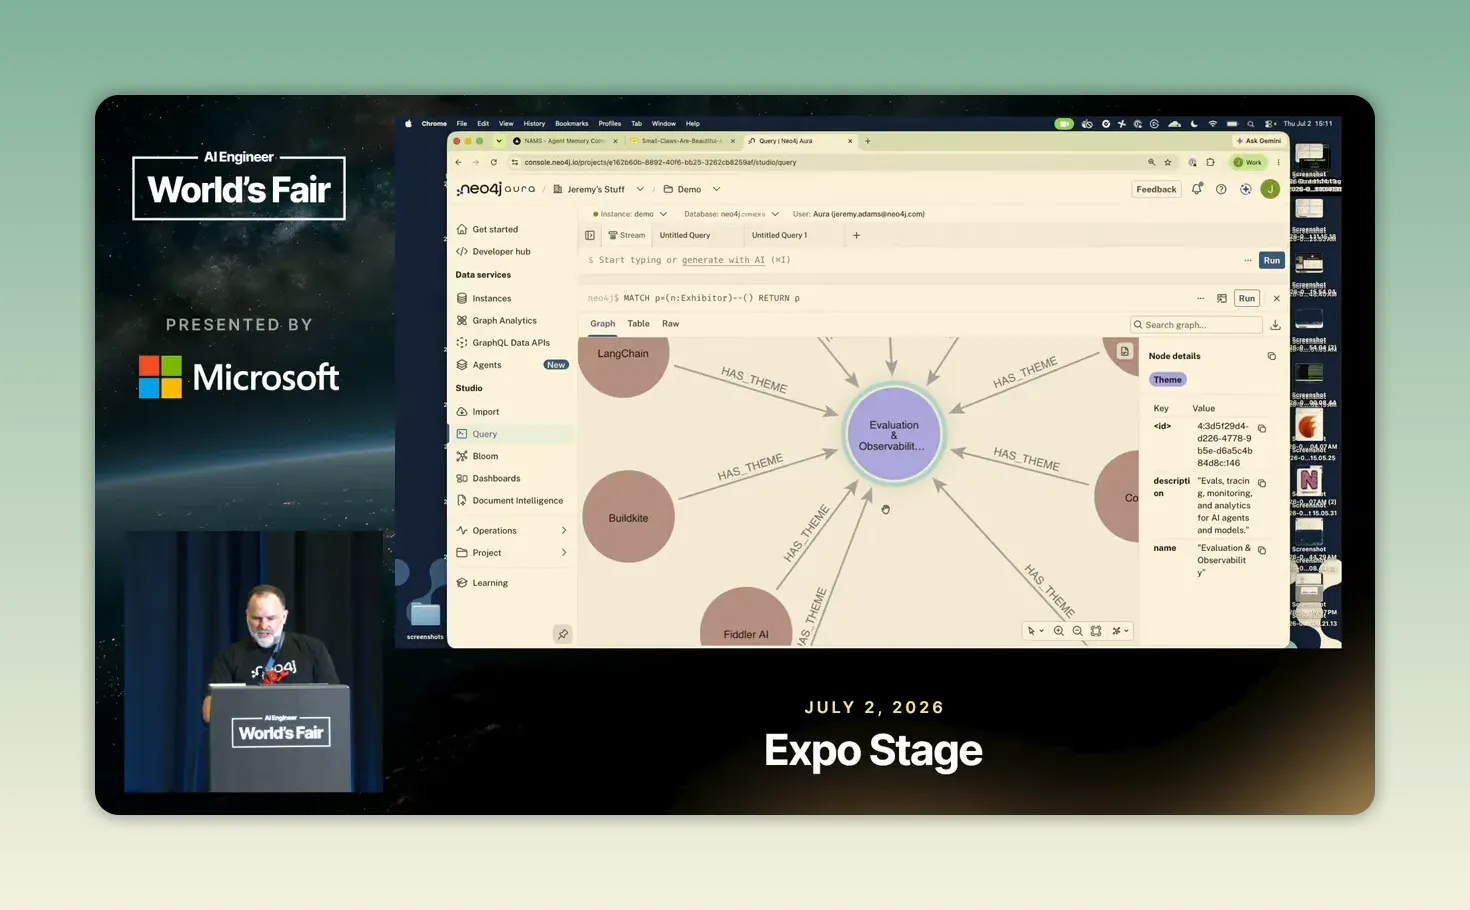Viewport: 1470px width, 910px height.
Task: Open the user avatar J menu
Action: point(1270,189)
